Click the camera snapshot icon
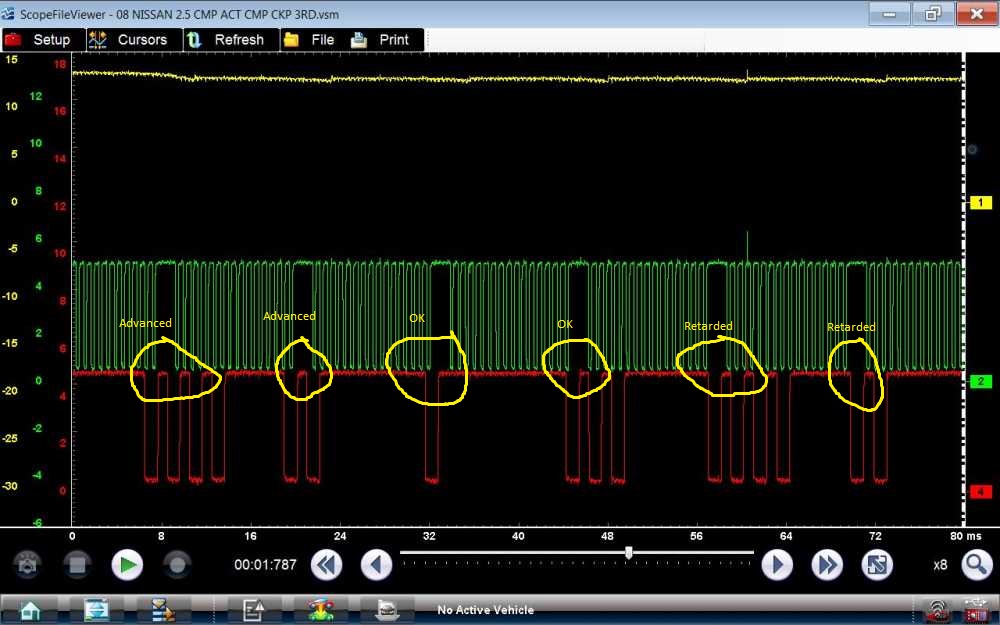The height and width of the screenshot is (625, 1000). click(x=27, y=565)
